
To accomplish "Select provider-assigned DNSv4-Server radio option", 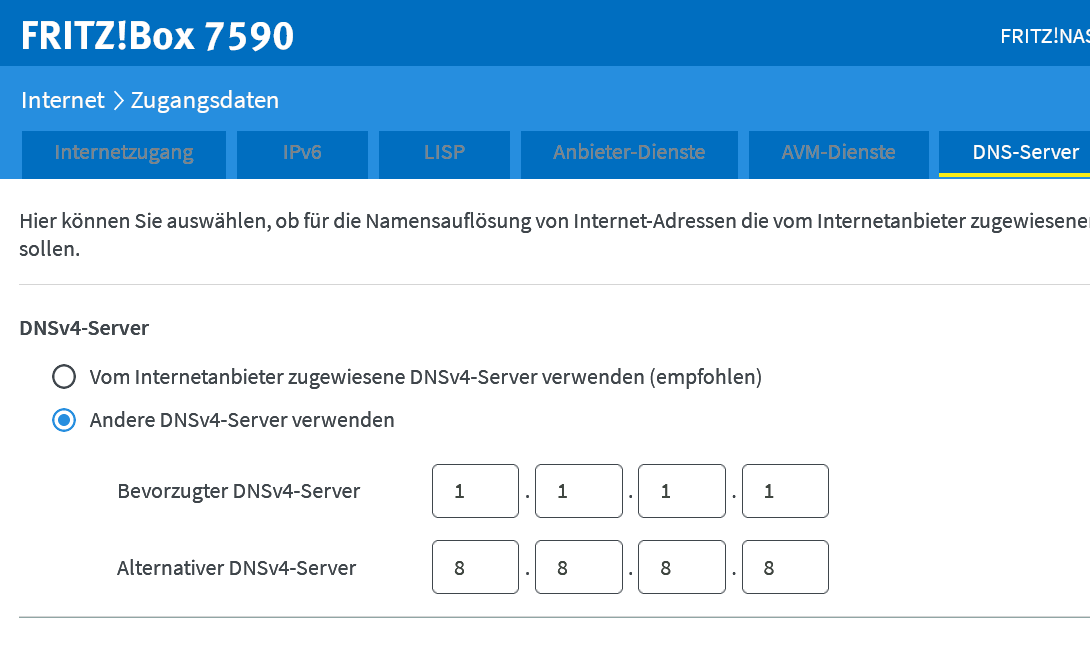I will click(64, 377).
